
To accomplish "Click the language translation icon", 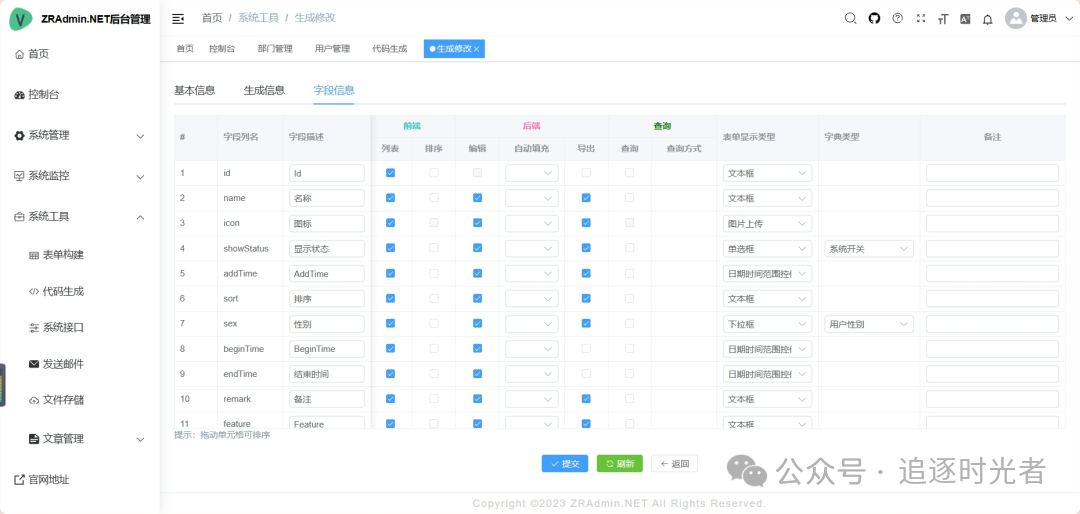I will click(x=965, y=18).
